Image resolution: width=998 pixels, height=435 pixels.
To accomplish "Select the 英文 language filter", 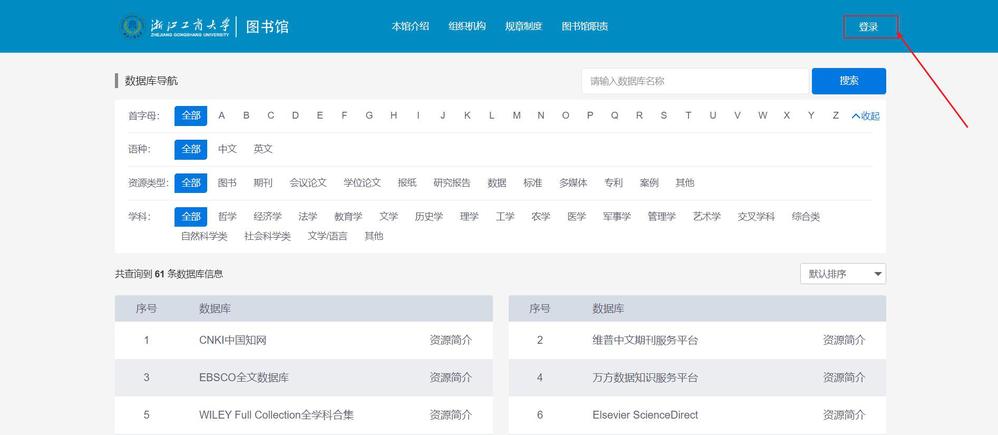I will [263, 149].
